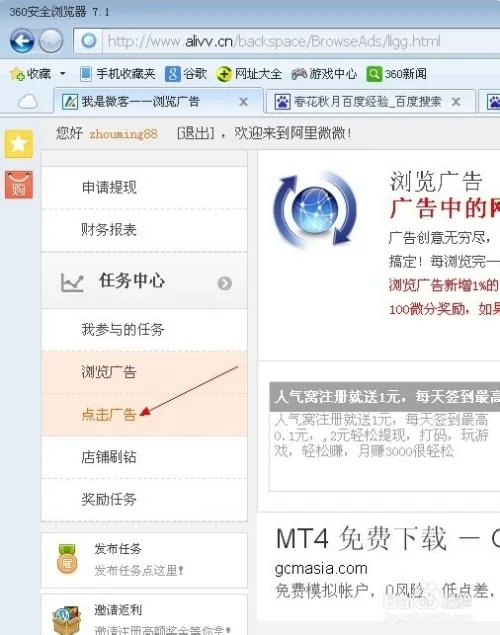The image size is (500, 635).
Task: Go back with the browser back arrow
Action: [22, 41]
